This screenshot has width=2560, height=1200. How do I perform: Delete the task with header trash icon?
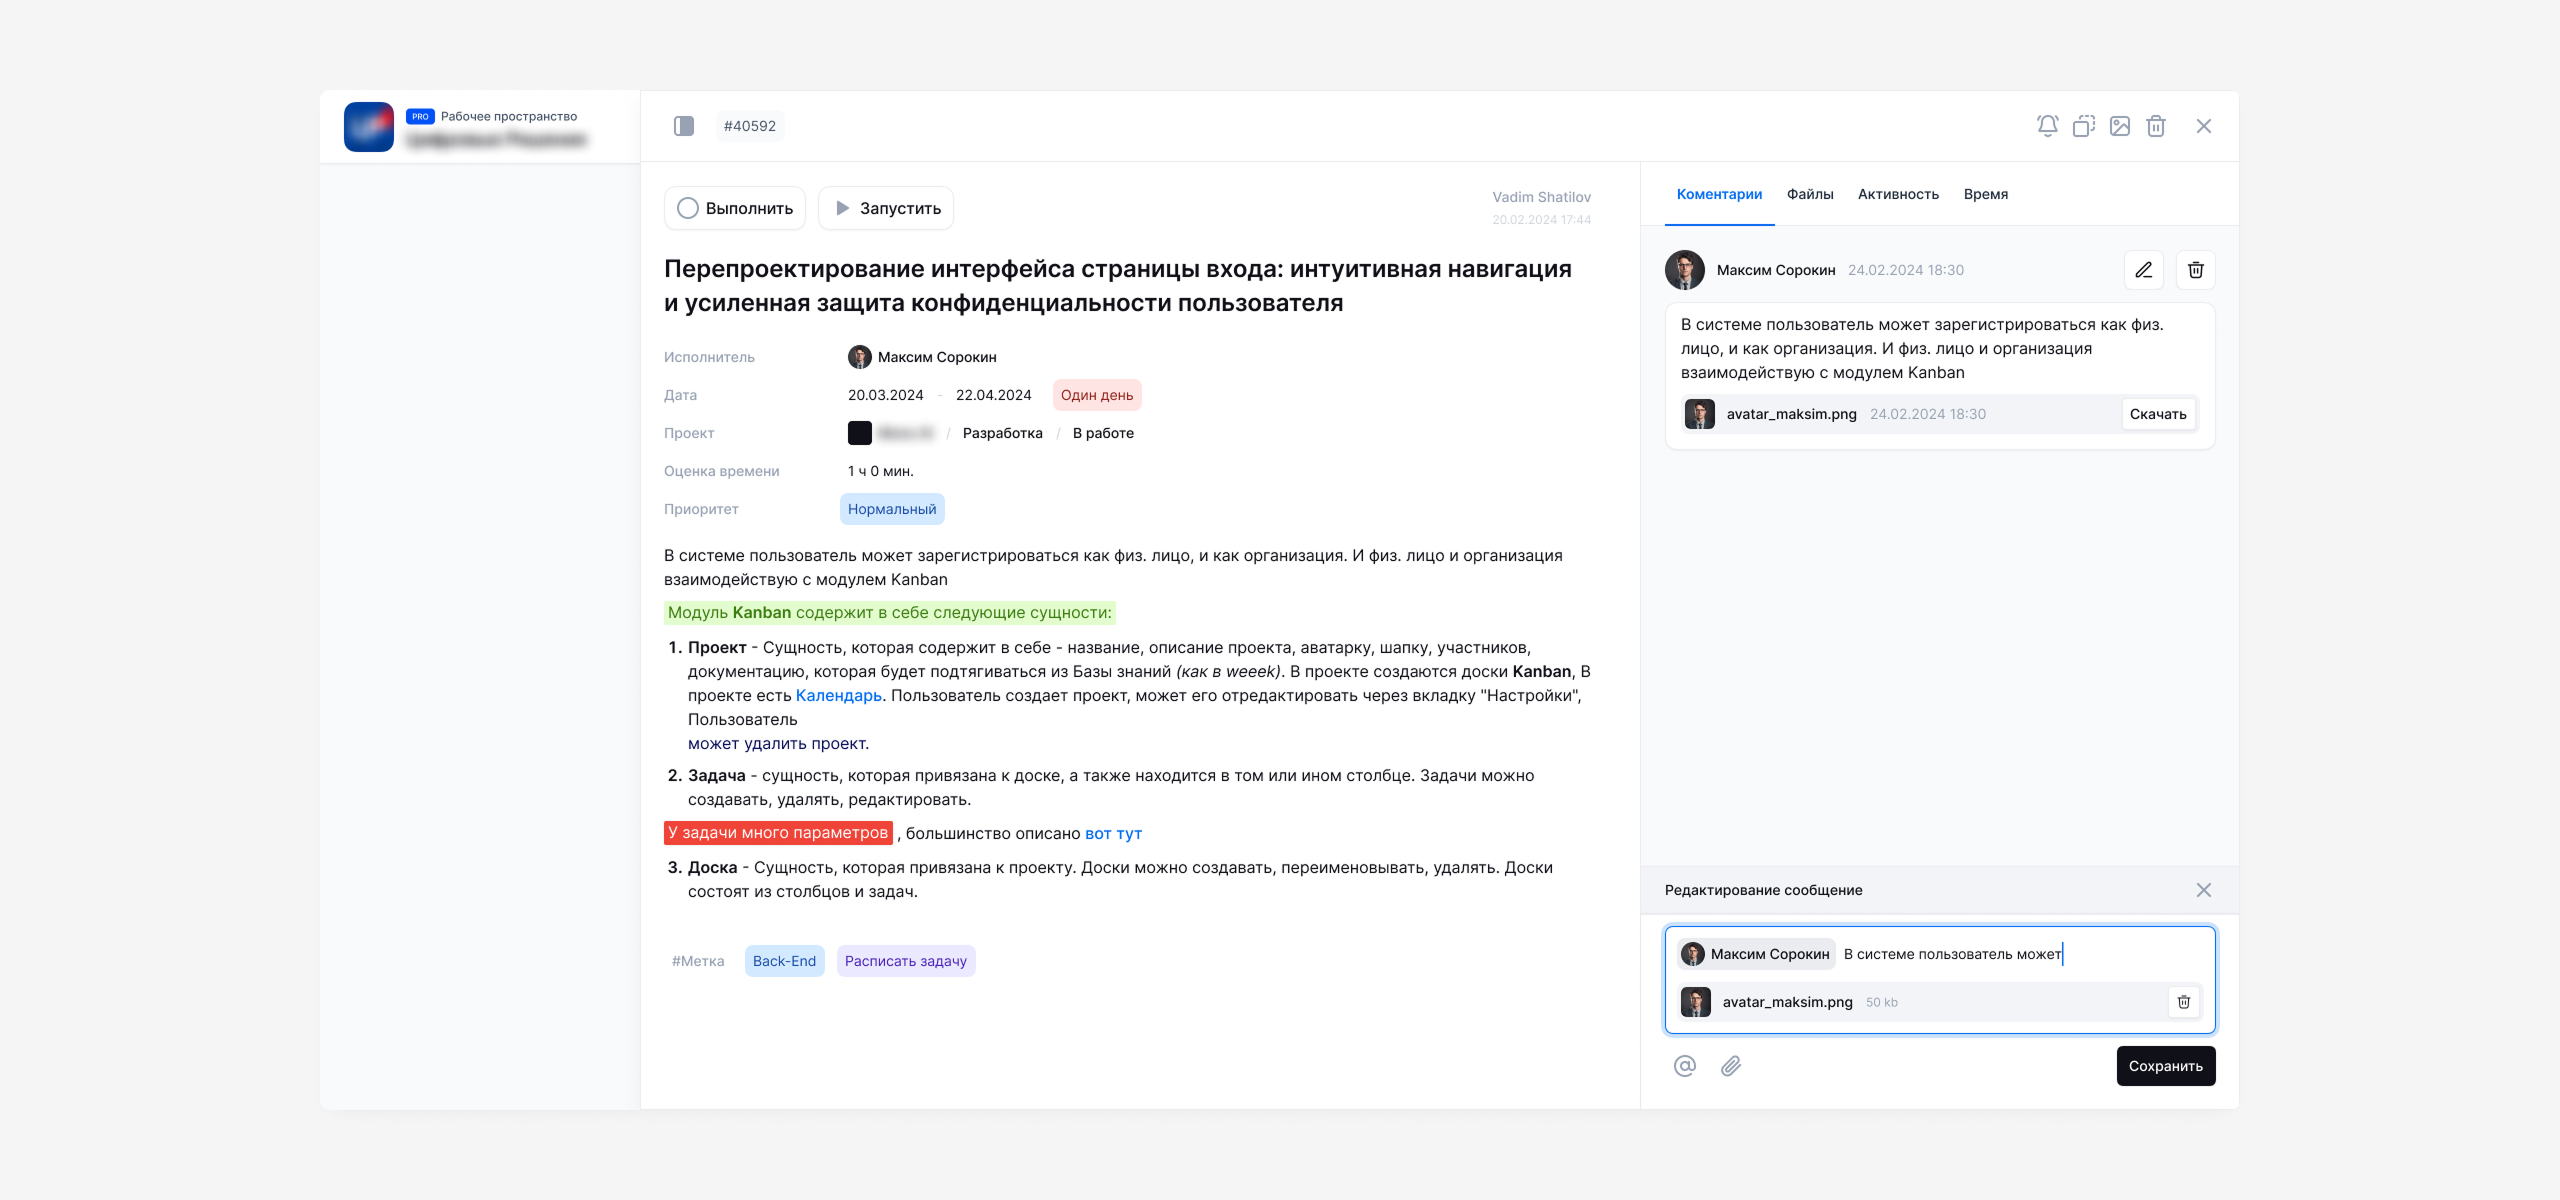2155,126
